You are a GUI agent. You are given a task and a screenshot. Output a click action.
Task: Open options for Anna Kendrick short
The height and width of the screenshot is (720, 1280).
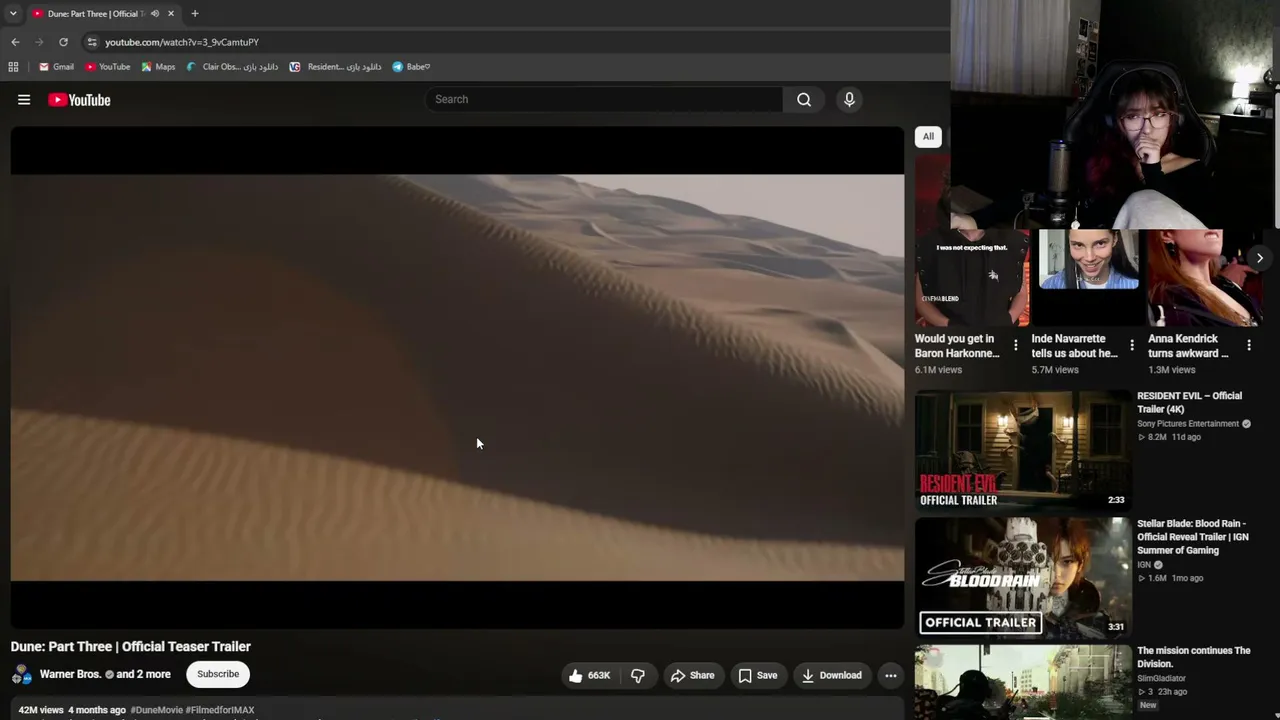pos(1248,345)
